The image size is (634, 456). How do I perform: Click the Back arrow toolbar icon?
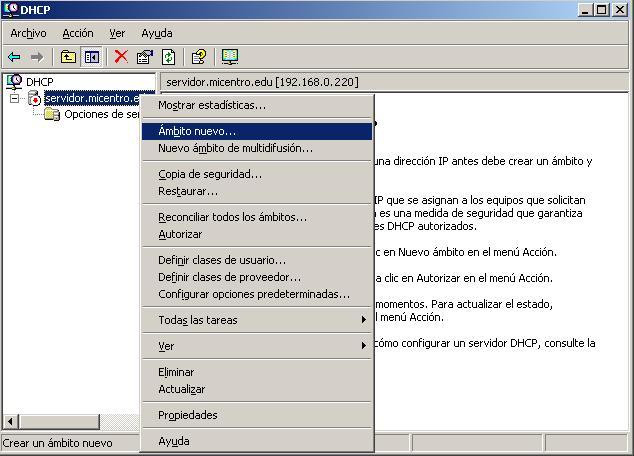(14, 57)
